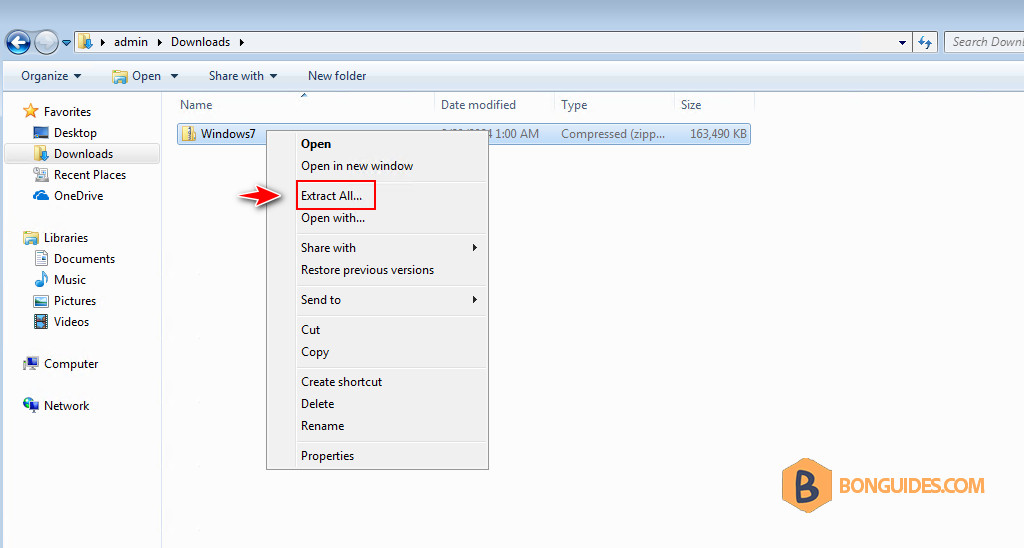Open the Music library
This screenshot has width=1024, height=548.
pos(70,280)
